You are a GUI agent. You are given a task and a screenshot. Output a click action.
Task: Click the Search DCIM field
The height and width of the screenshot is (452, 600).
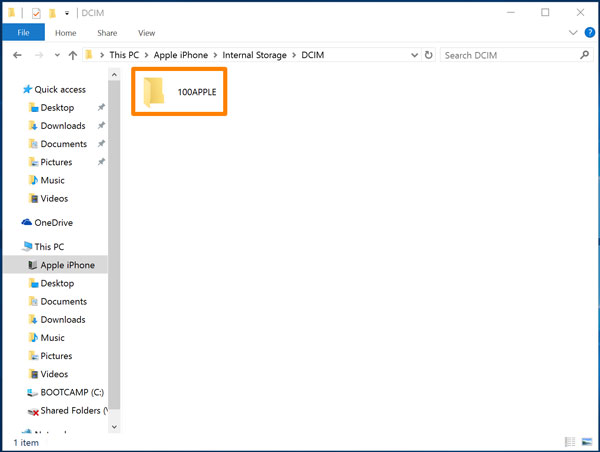(x=516, y=55)
